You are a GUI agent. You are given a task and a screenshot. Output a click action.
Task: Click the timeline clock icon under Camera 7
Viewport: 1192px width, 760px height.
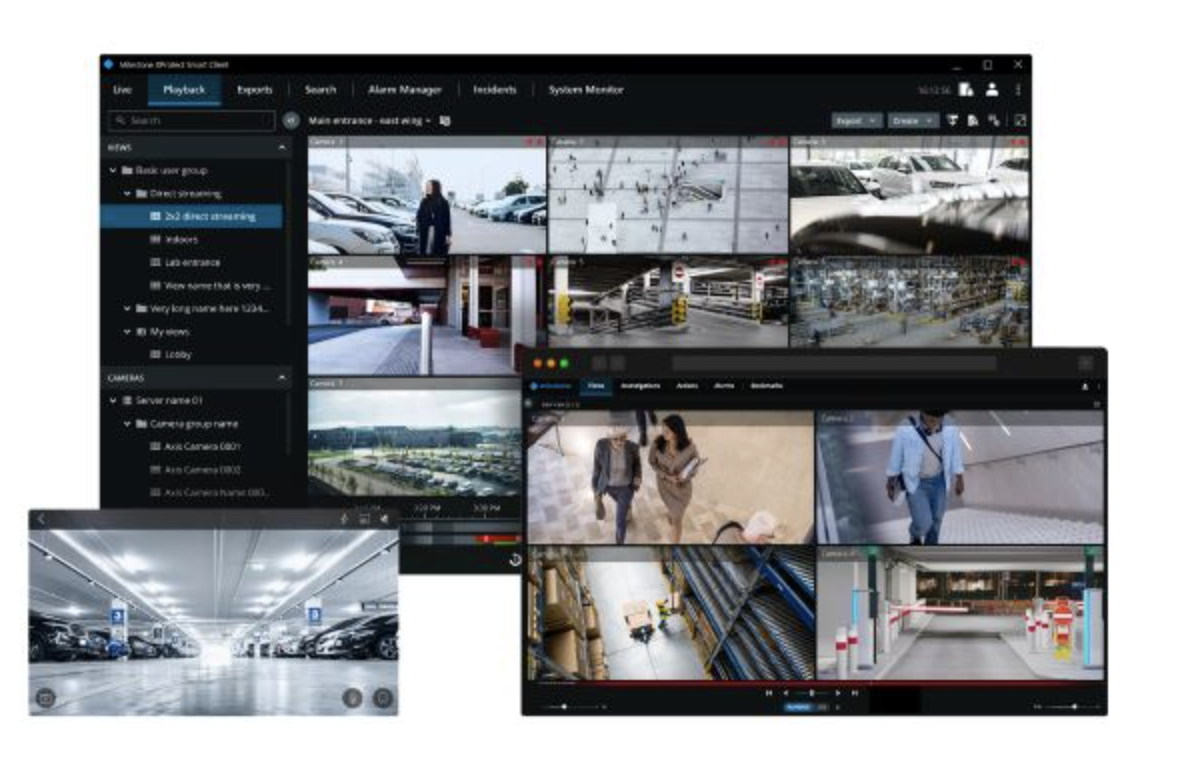(x=515, y=560)
